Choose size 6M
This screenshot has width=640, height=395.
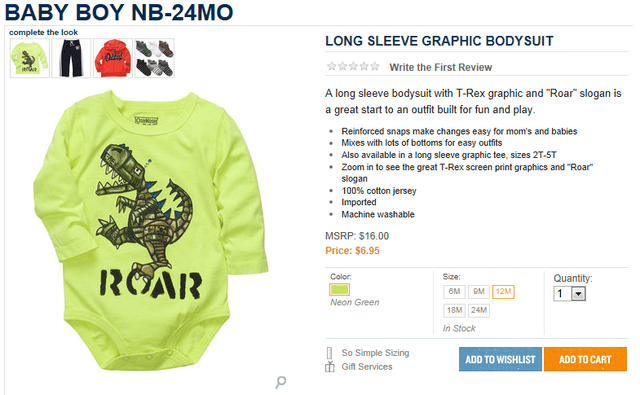[x=454, y=292]
